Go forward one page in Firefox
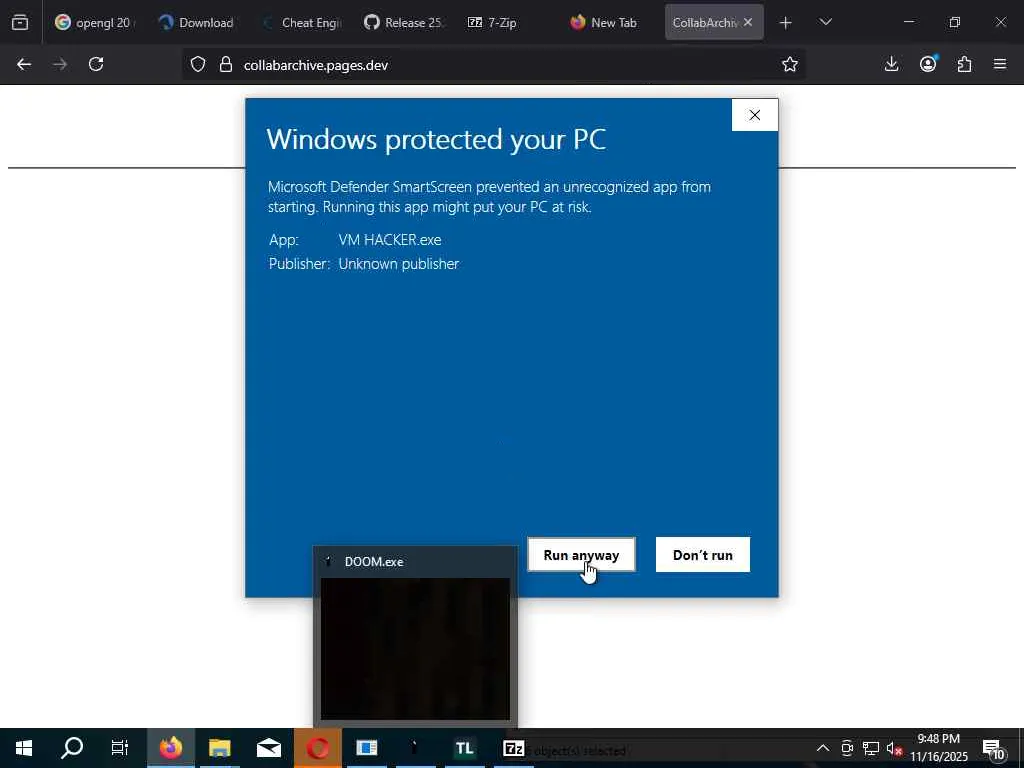Viewport: 1024px width, 768px height. 60,64
